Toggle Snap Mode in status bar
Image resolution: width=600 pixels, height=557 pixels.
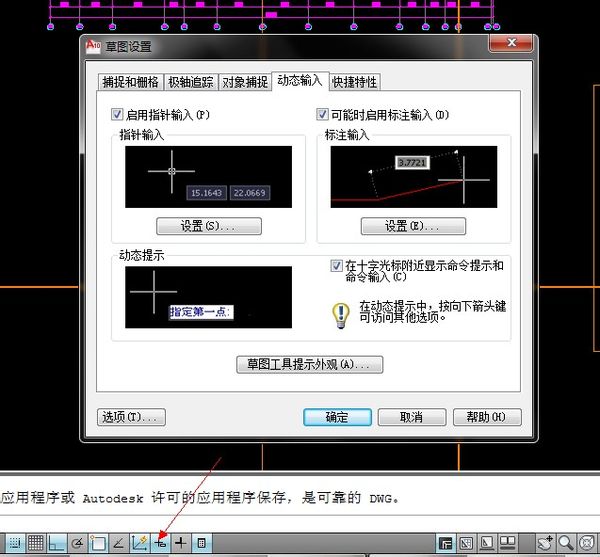click(x=15, y=542)
